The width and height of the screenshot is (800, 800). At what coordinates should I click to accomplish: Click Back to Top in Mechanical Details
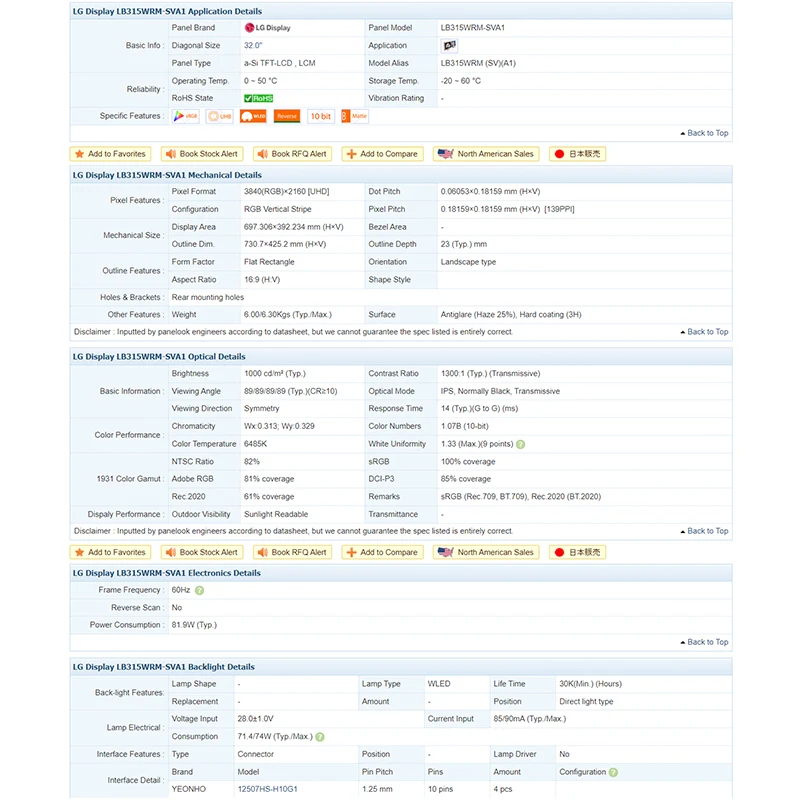[x=705, y=332]
